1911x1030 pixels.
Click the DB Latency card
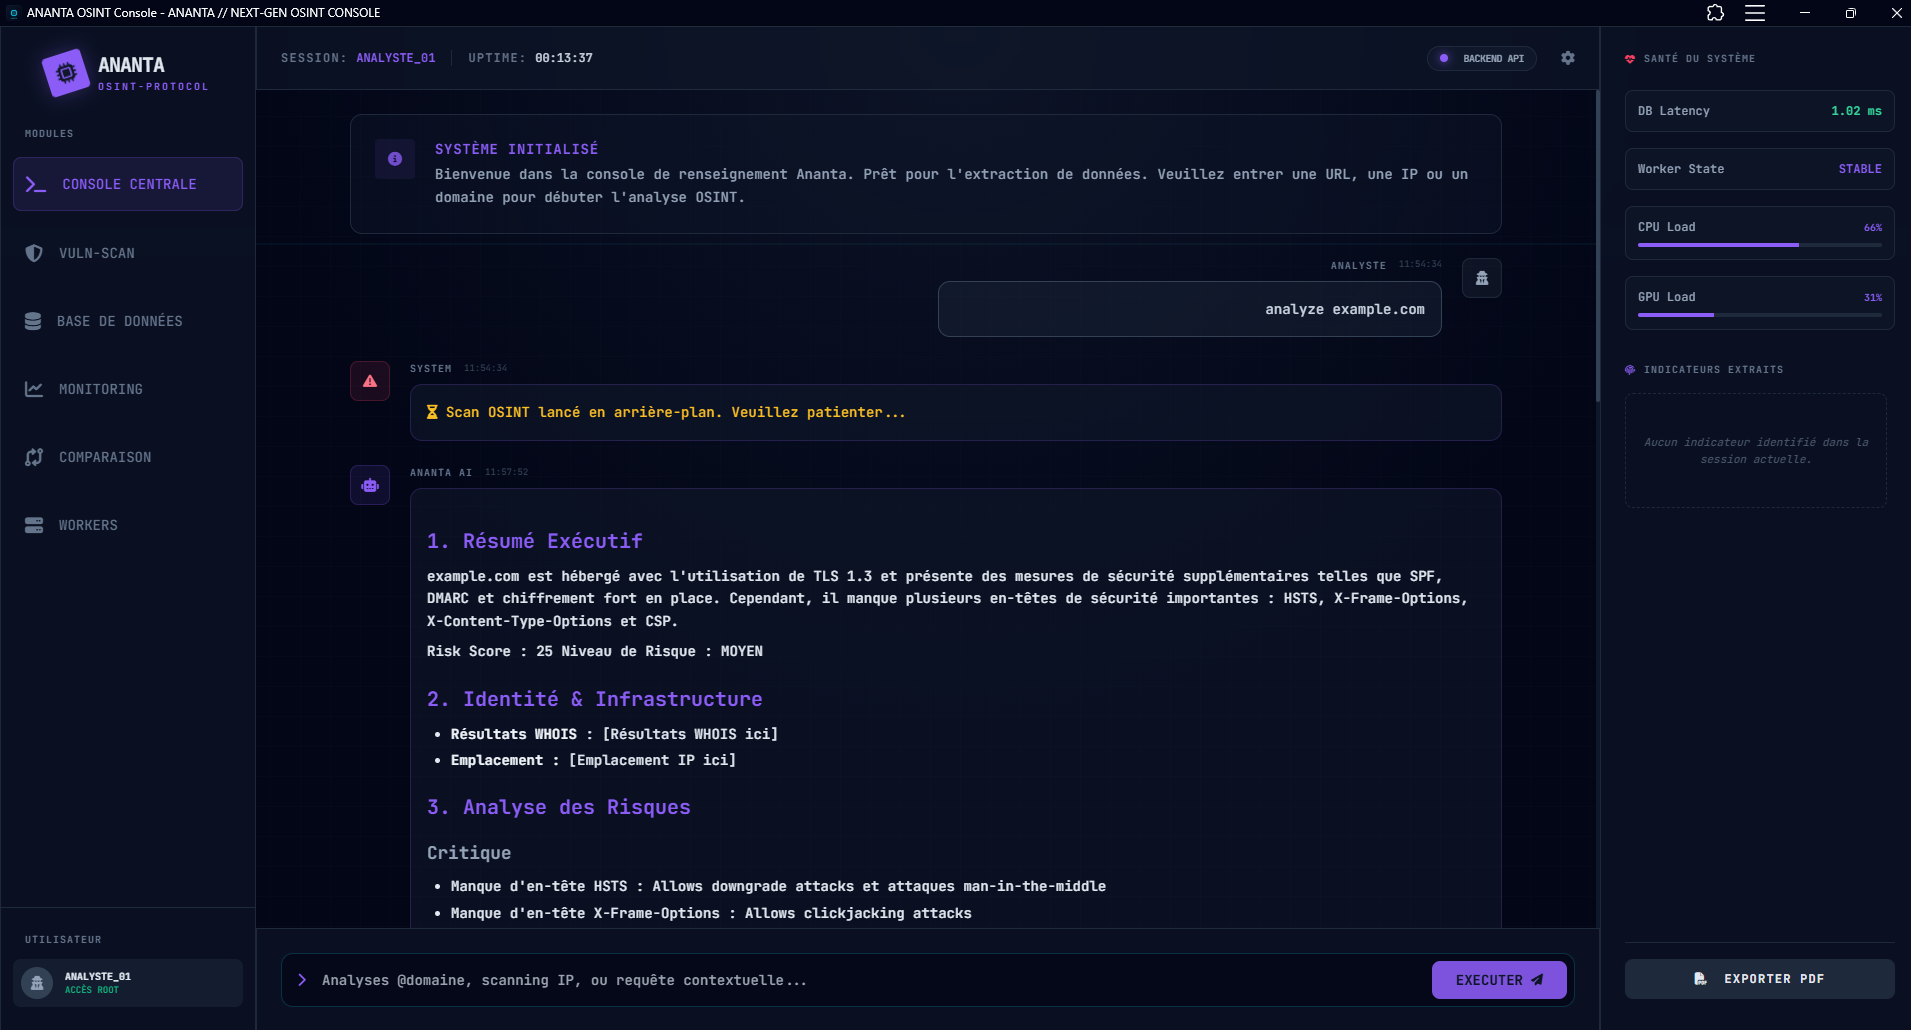coord(1759,111)
